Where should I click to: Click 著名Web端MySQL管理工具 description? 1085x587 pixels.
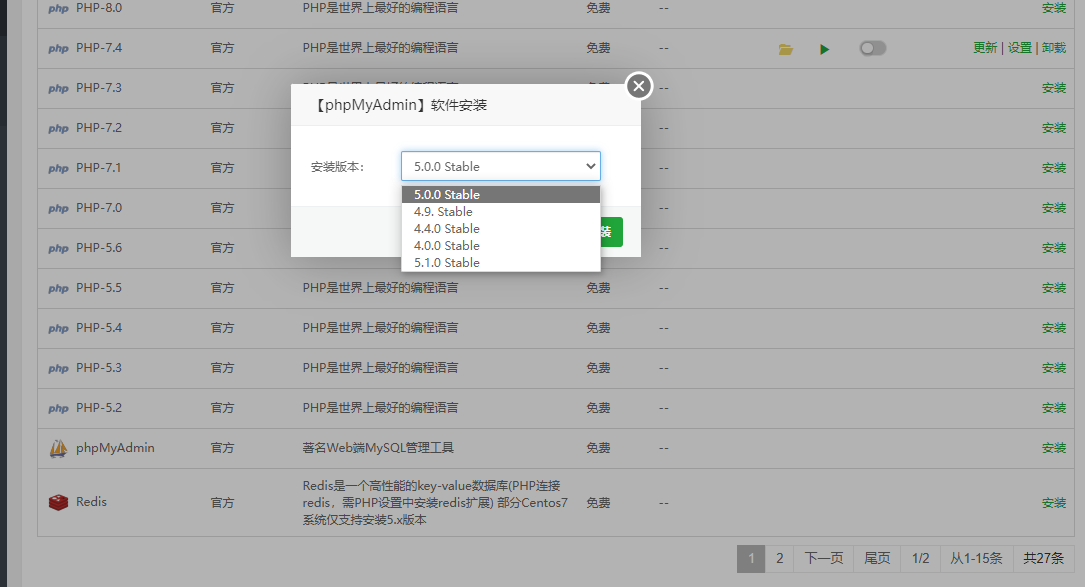pos(378,448)
